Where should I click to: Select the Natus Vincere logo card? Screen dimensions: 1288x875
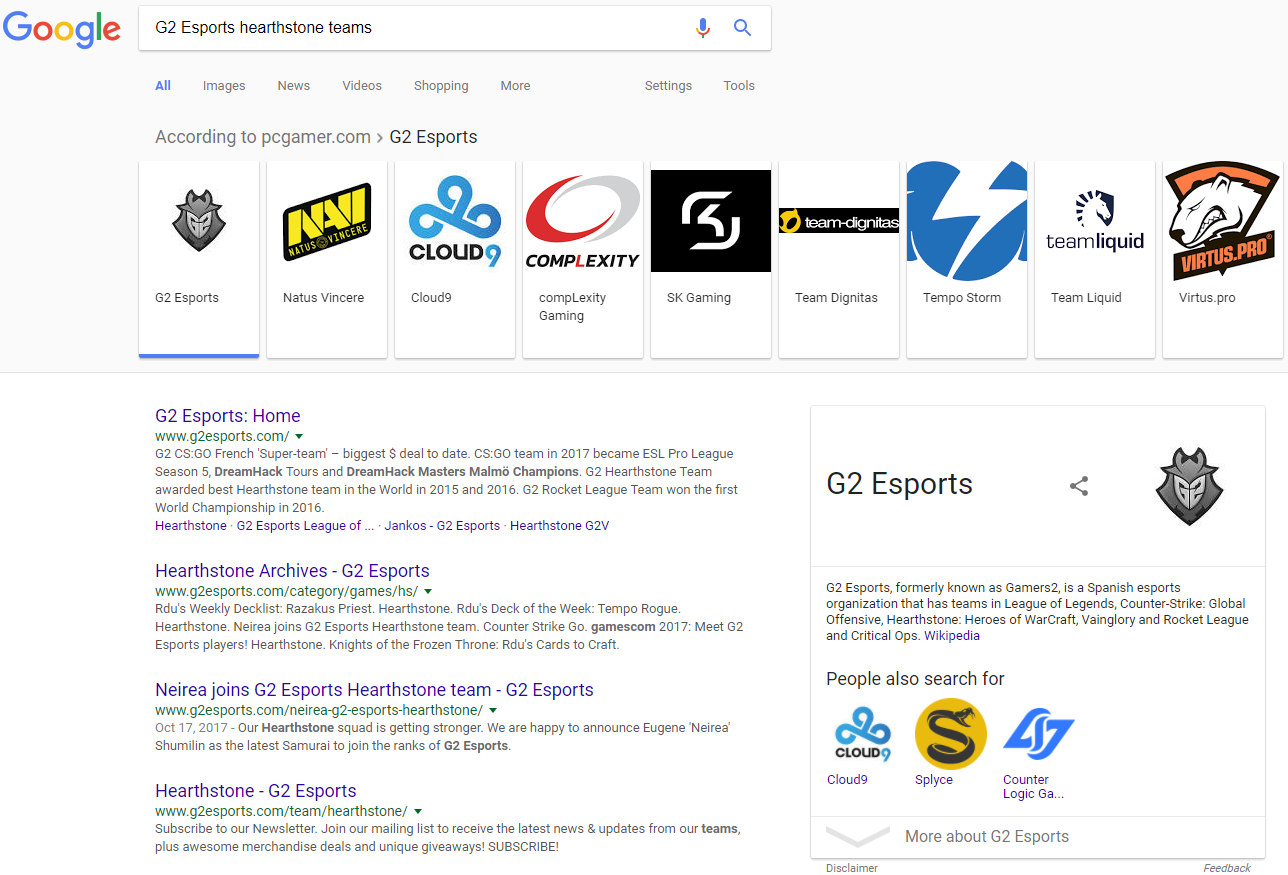pyautogui.click(x=326, y=258)
